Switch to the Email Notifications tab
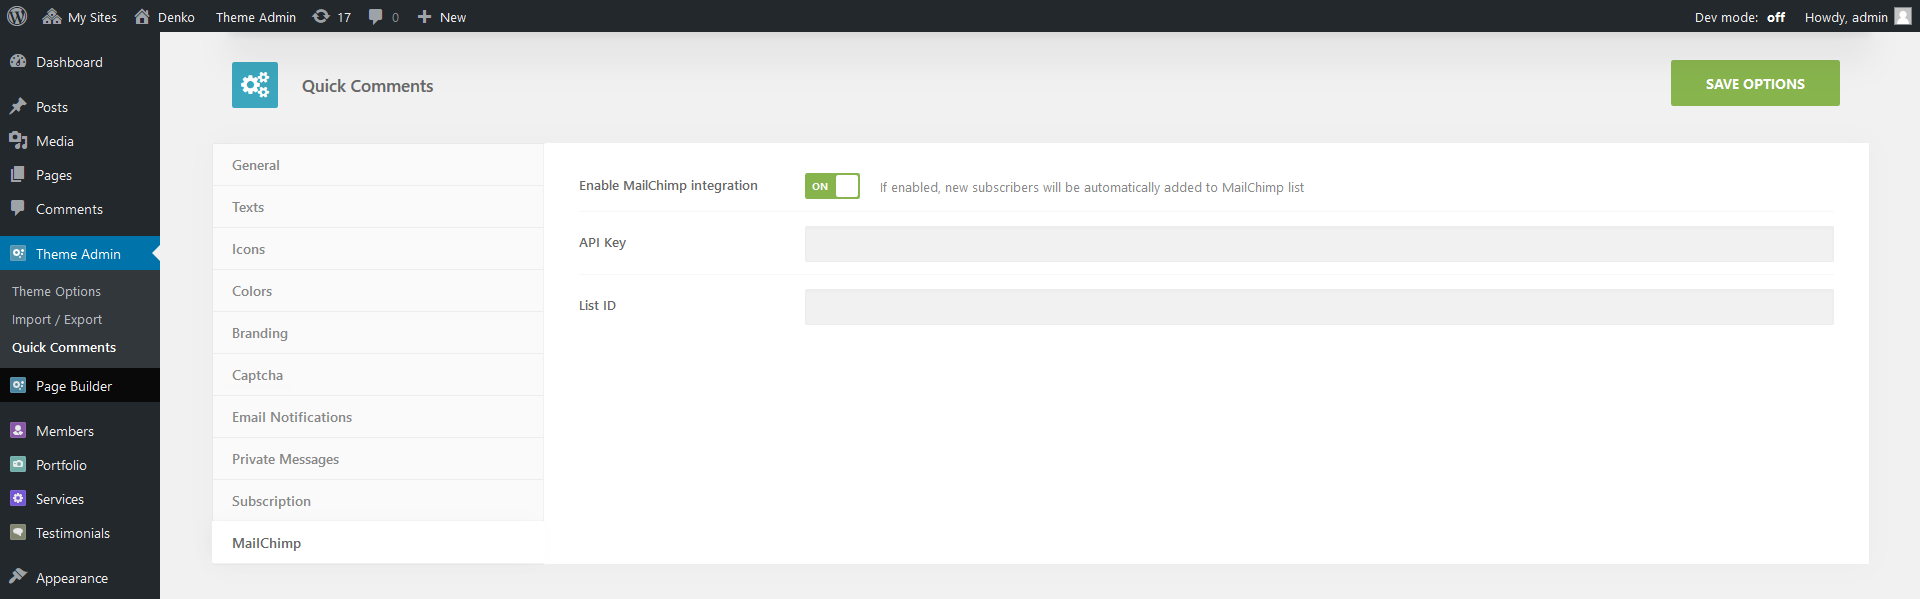 (378, 417)
